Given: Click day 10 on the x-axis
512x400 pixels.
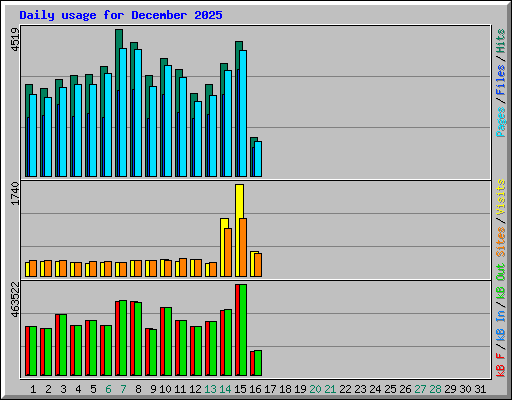Looking at the screenshot, I should pos(165,389).
